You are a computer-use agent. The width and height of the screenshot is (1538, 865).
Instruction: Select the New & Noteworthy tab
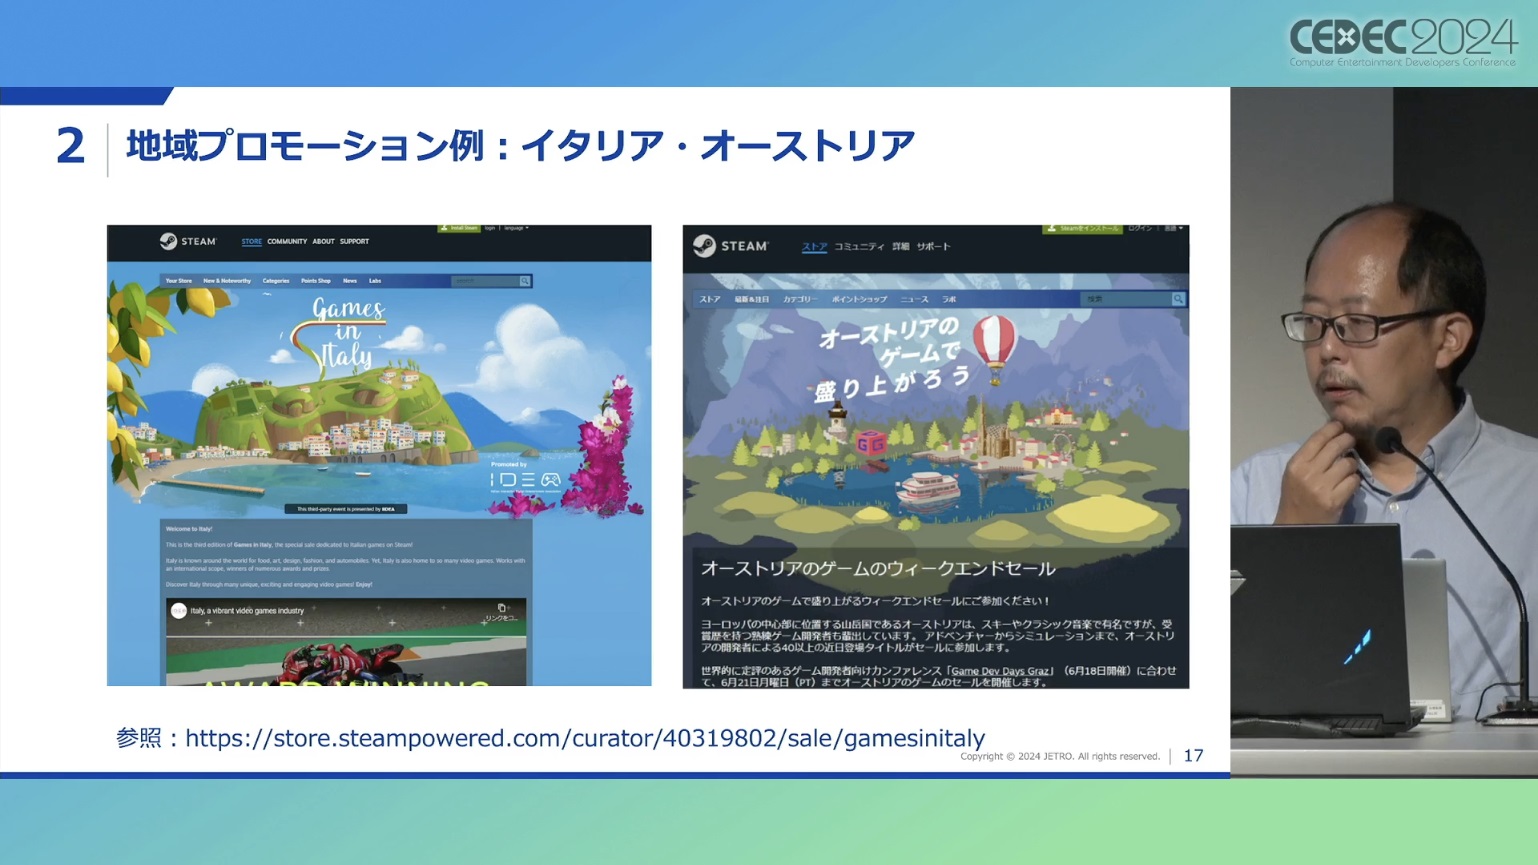(227, 281)
